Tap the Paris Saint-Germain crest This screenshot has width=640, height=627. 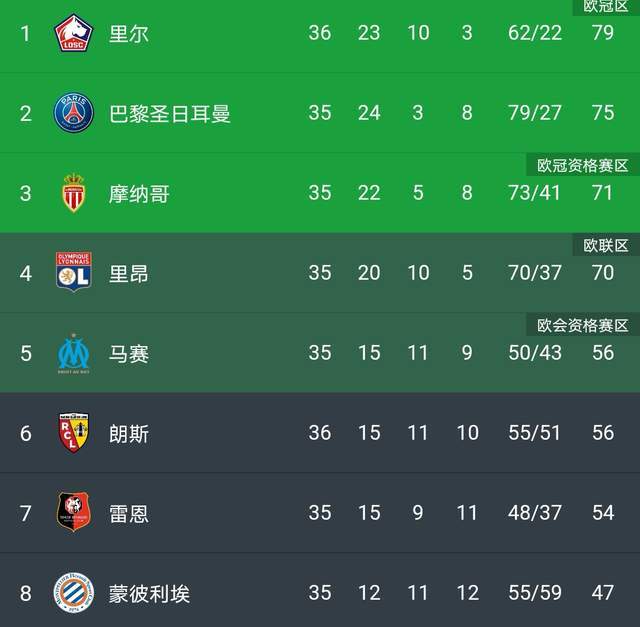point(73,112)
